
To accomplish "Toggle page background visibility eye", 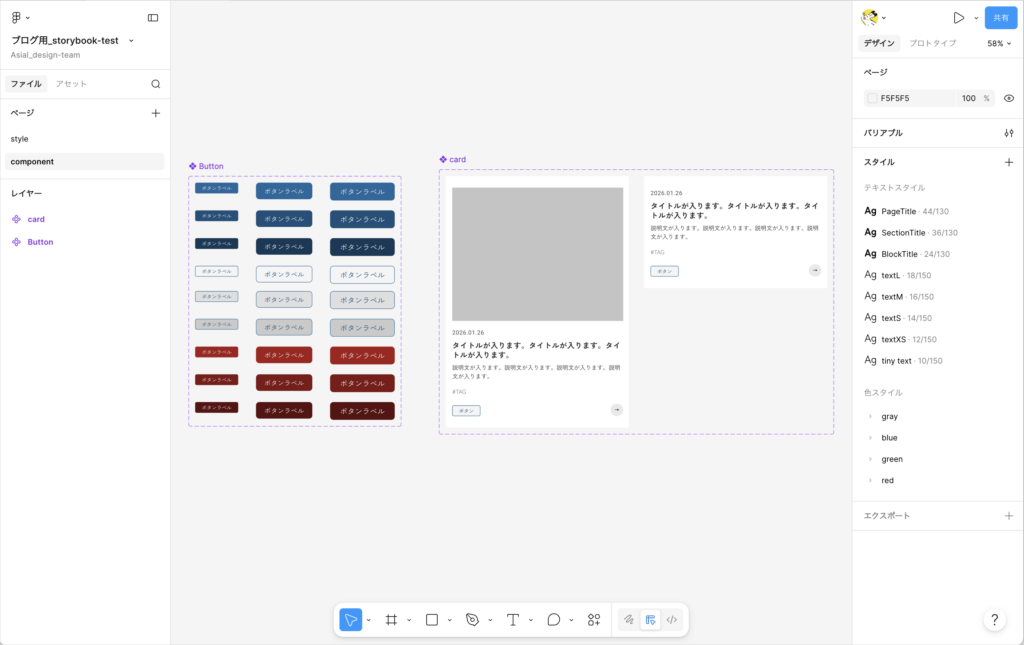I will [x=1009, y=99].
